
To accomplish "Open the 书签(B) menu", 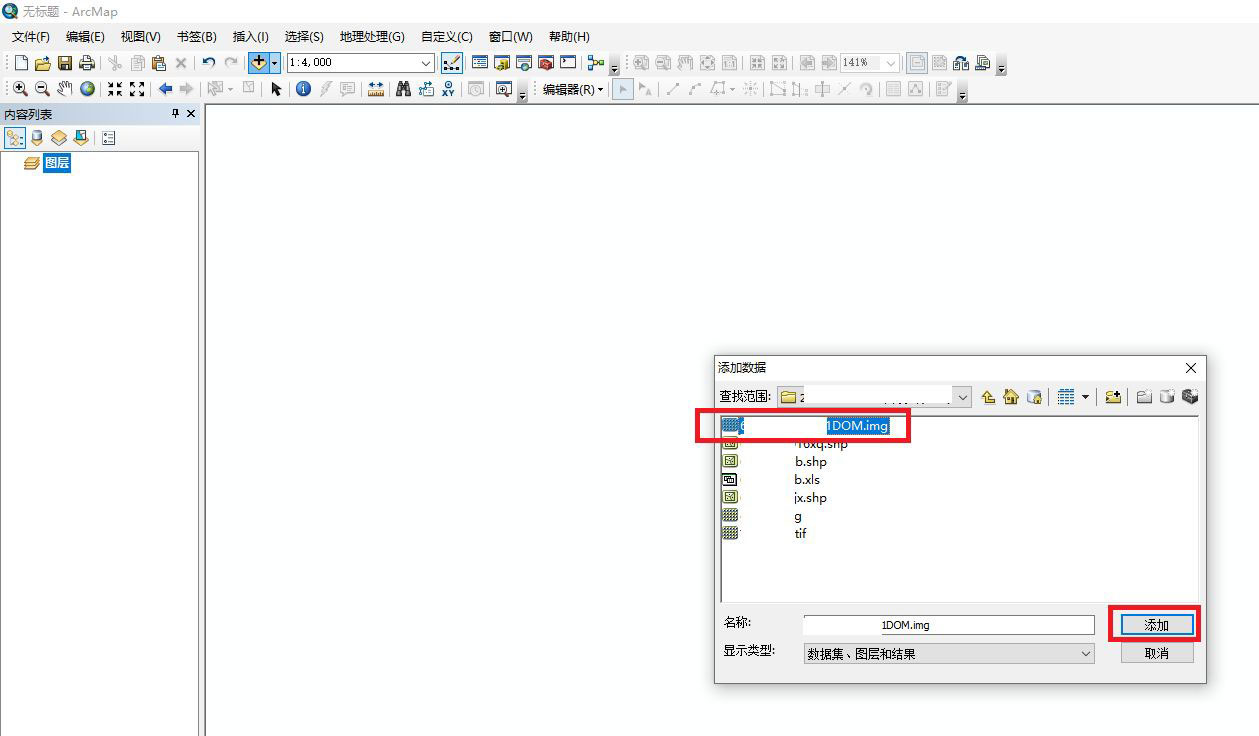I will point(197,37).
